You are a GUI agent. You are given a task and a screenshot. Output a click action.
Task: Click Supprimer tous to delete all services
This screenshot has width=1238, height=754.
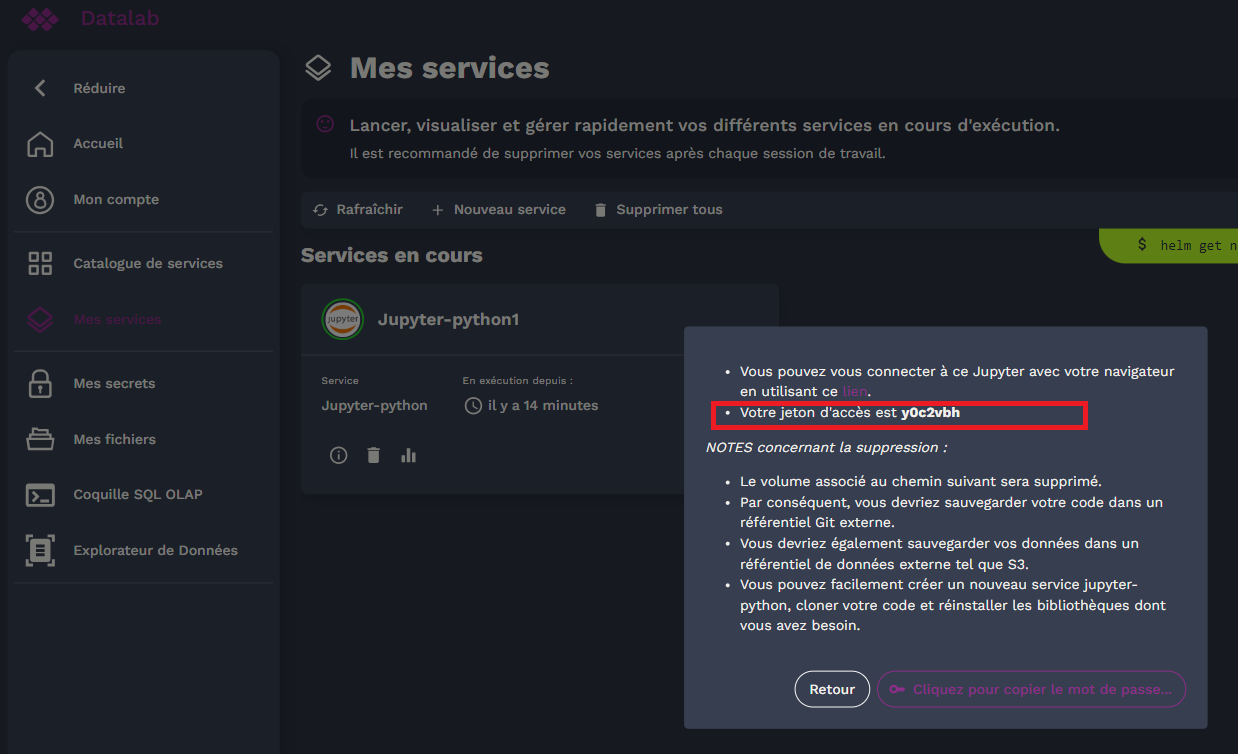pyautogui.click(x=657, y=209)
